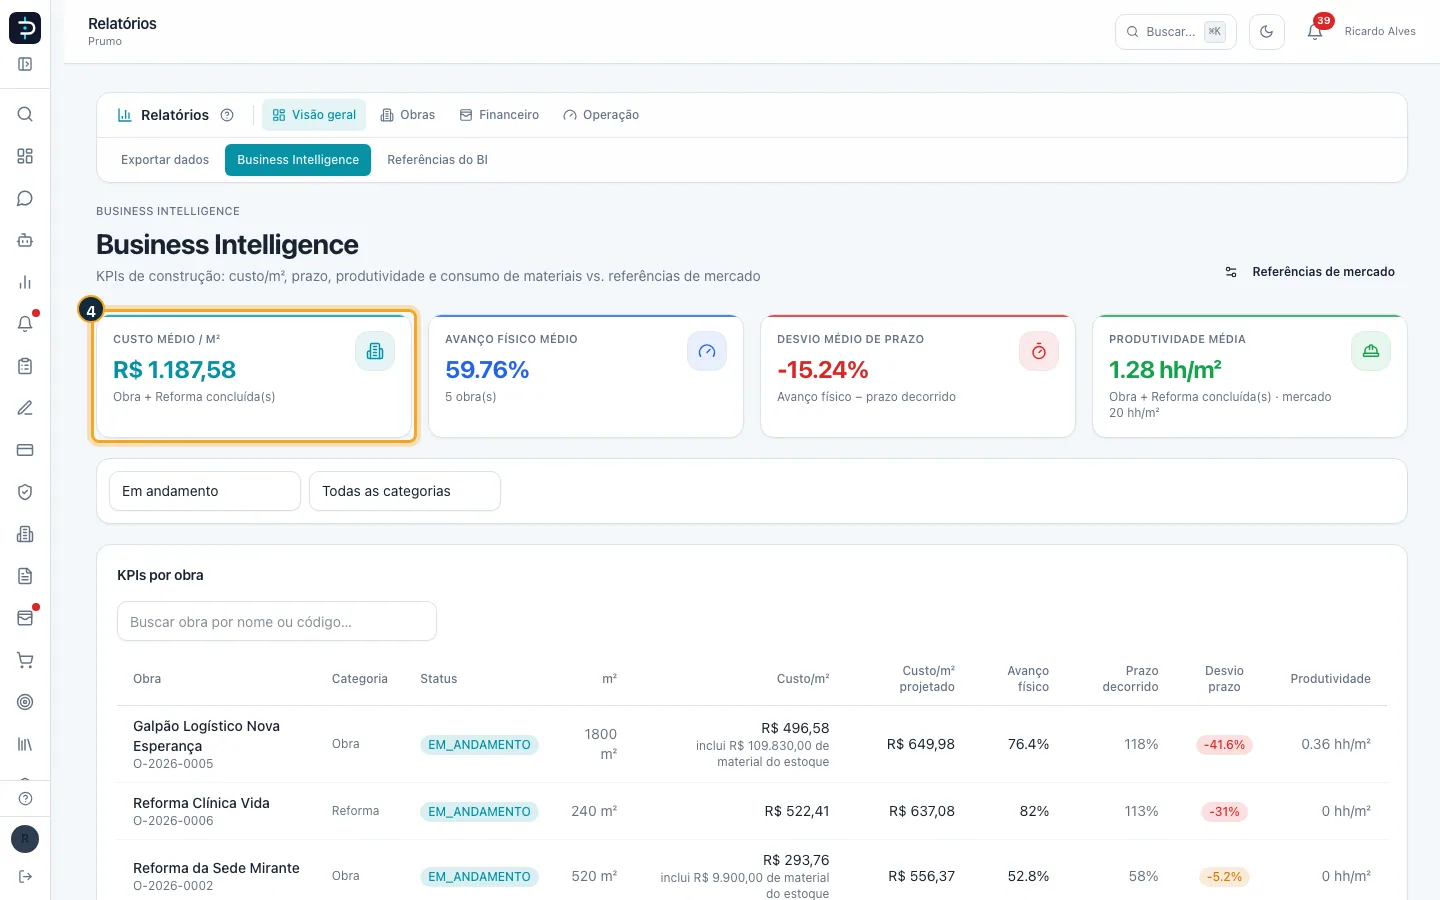Open the Galpão Logístico Nova Esperança row
1440x900 pixels.
coord(752,744)
